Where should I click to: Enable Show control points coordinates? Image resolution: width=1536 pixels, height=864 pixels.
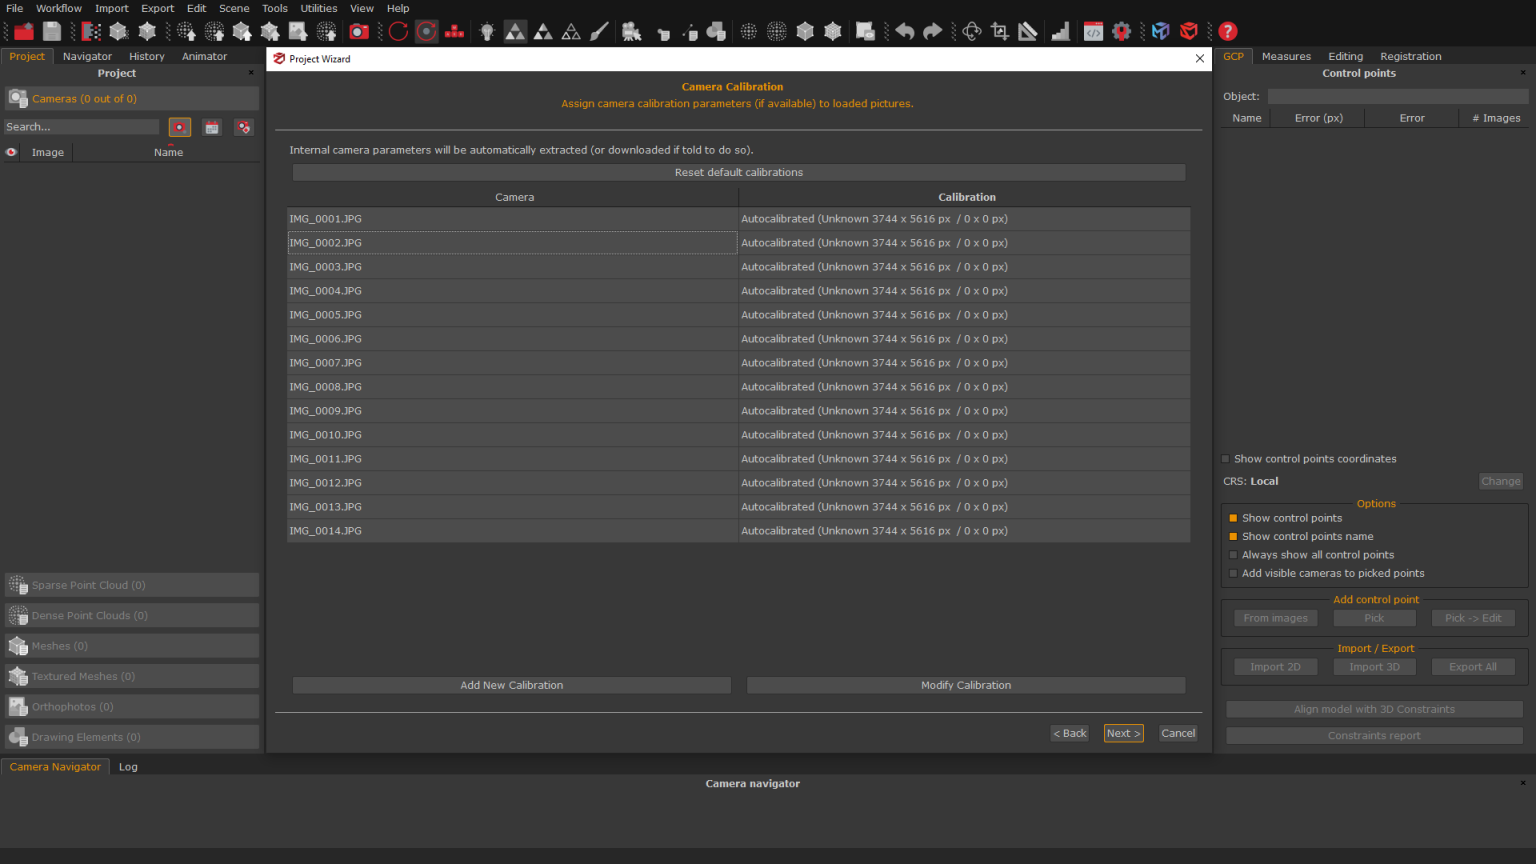point(1225,458)
